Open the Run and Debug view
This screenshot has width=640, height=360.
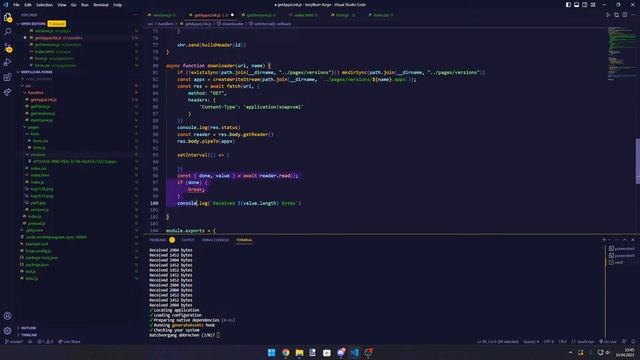tap(7, 62)
